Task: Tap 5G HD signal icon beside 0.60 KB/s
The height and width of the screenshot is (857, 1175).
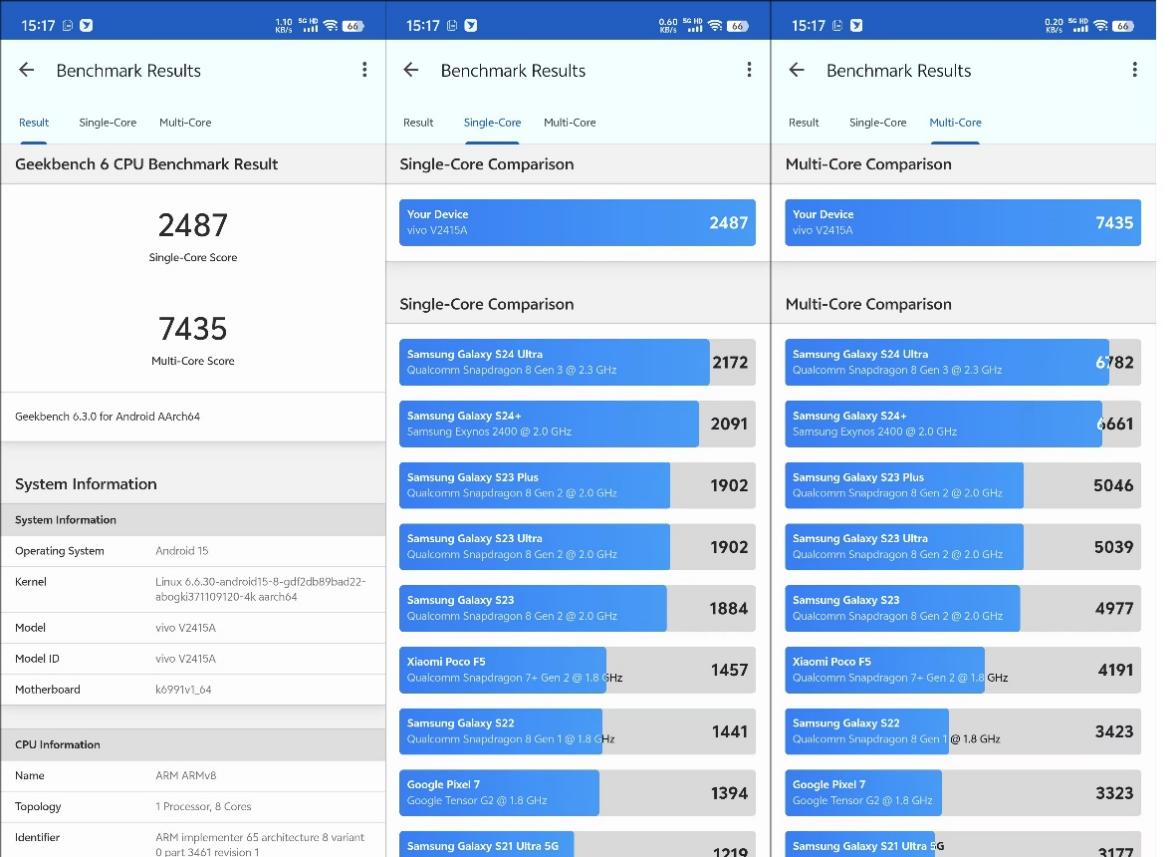Action: [x=692, y=25]
